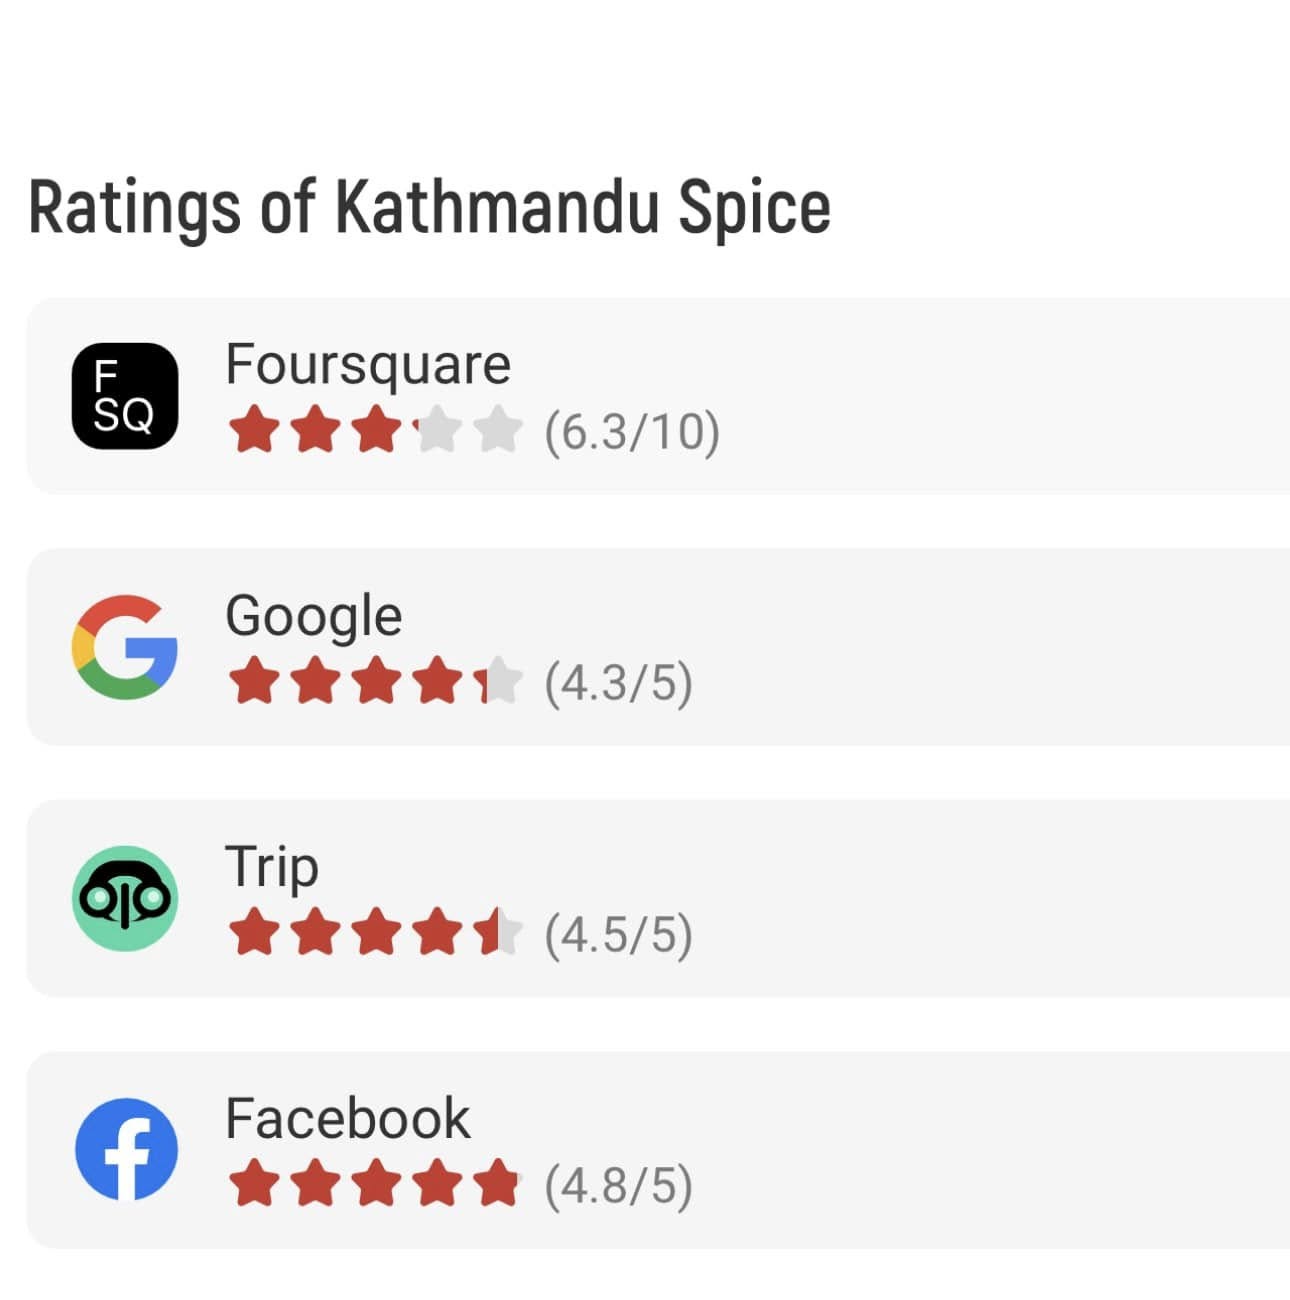1290x1300 pixels.
Task: Click the Google G logo icon
Action: click(x=125, y=647)
